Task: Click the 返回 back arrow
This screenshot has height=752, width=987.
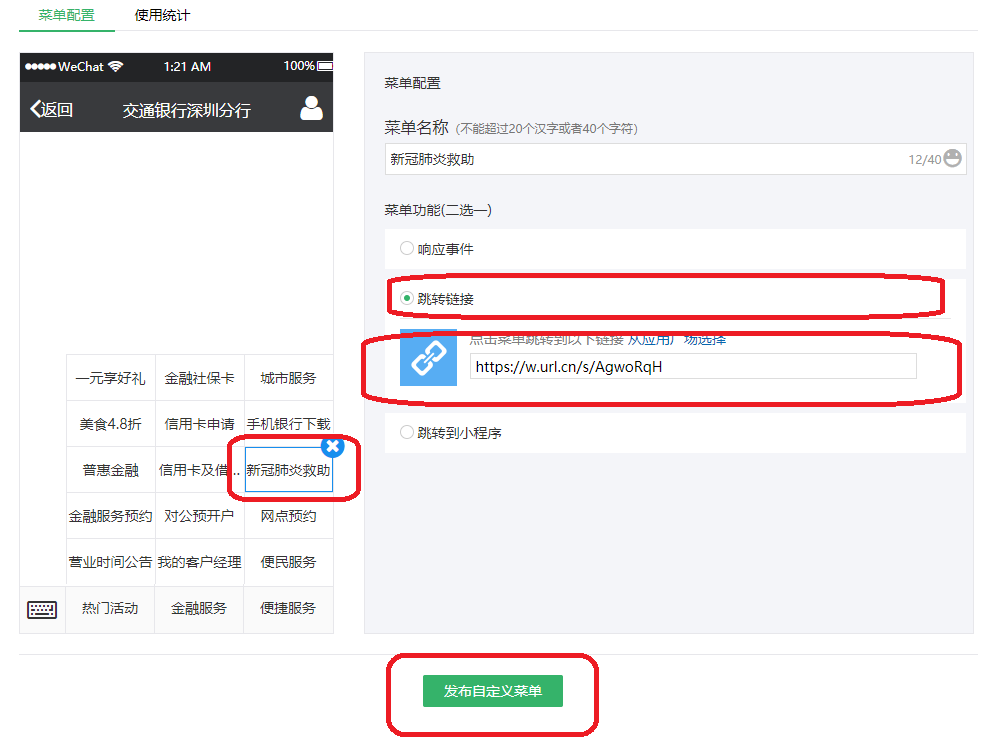Action: 52,109
